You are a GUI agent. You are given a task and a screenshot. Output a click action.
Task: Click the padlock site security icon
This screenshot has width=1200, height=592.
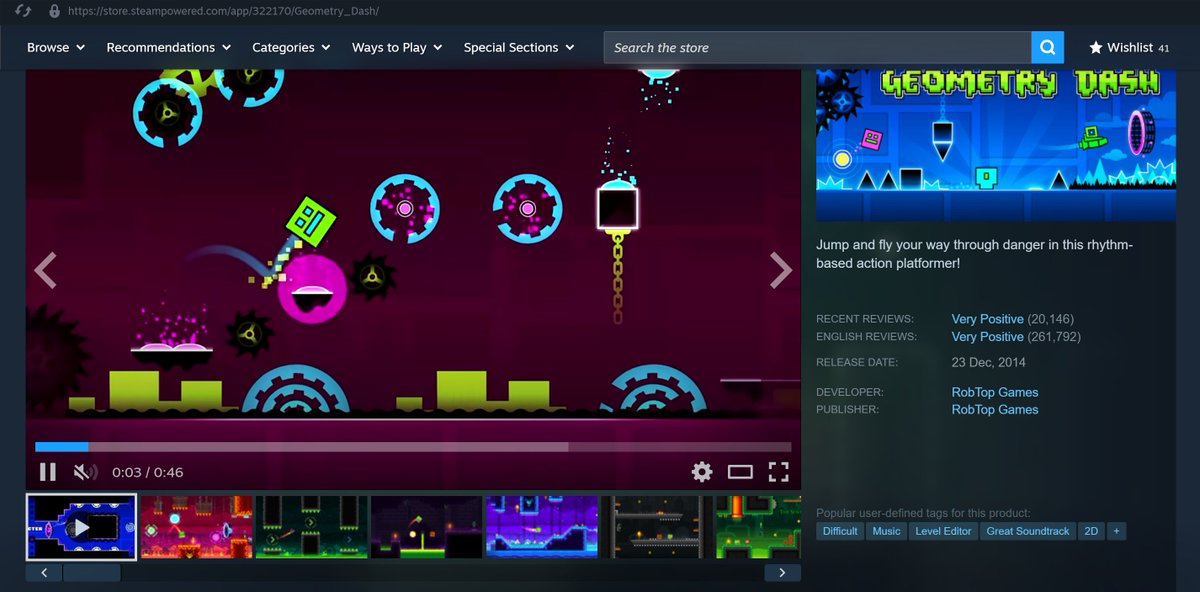click(54, 12)
